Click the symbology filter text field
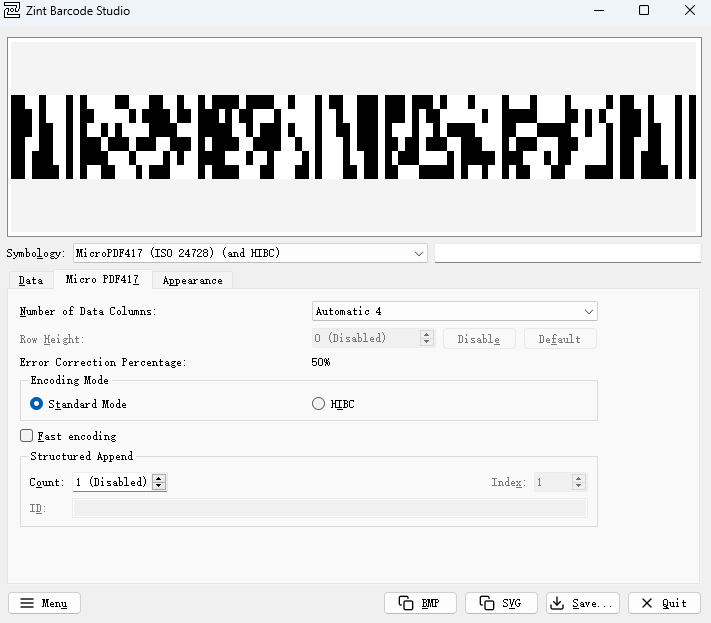This screenshot has width=711, height=623. tap(568, 254)
